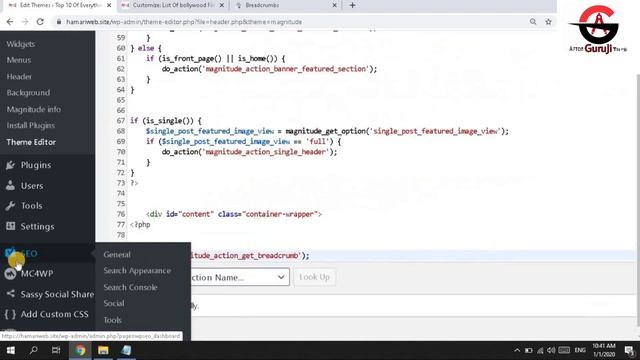Go back using browser back arrow
The width and height of the screenshot is (640, 360).
pyautogui.click(x=10, y=22)
